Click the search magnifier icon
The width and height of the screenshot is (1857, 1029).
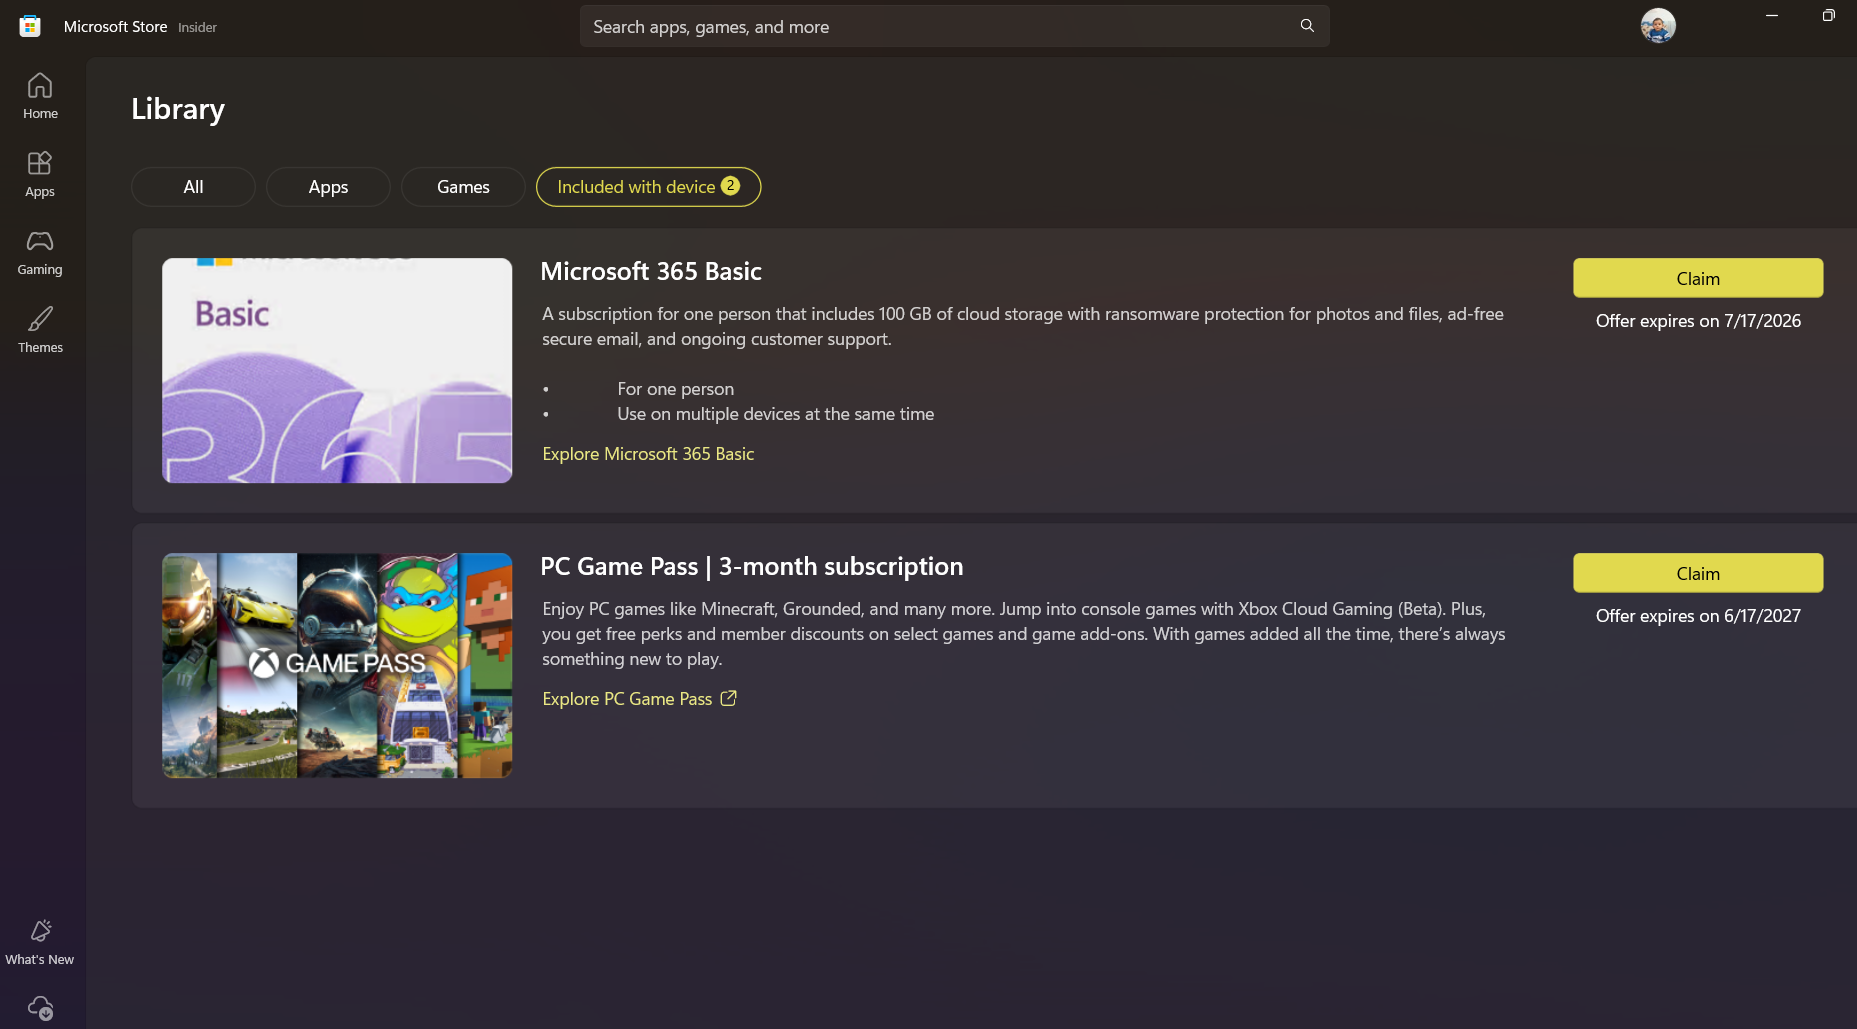pos(1307,26)
